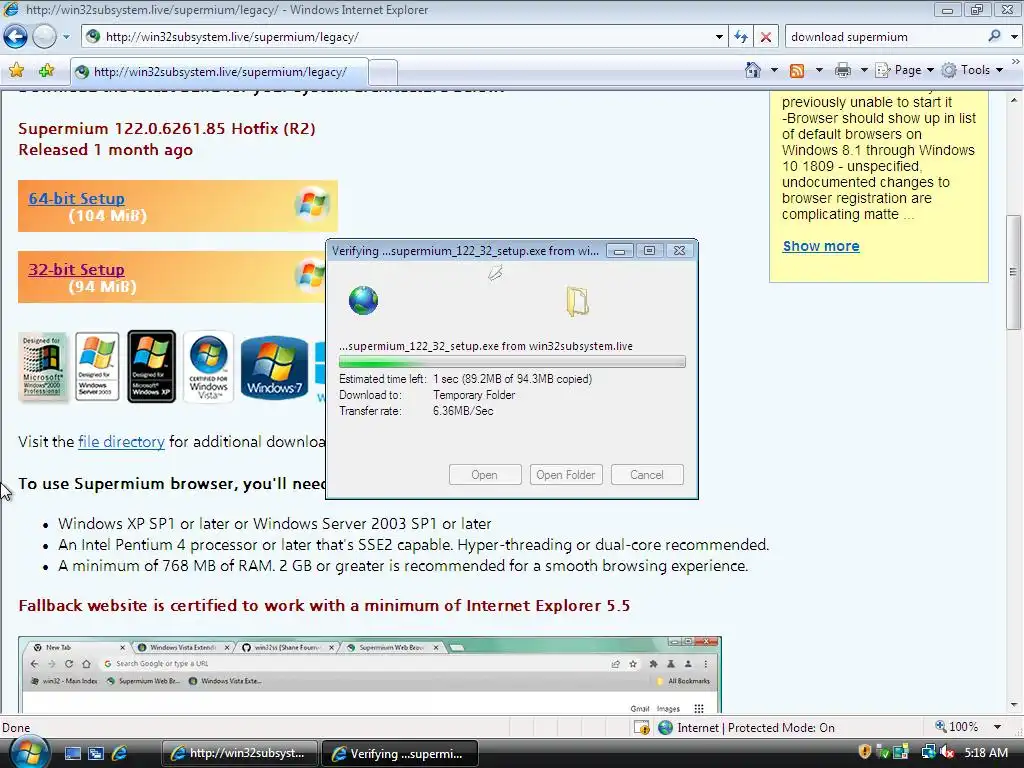The width and height of the screenshot is (1024, 768).
Task: Expand the Feeds dropdown arrow
Action: [x=819, y=70]
